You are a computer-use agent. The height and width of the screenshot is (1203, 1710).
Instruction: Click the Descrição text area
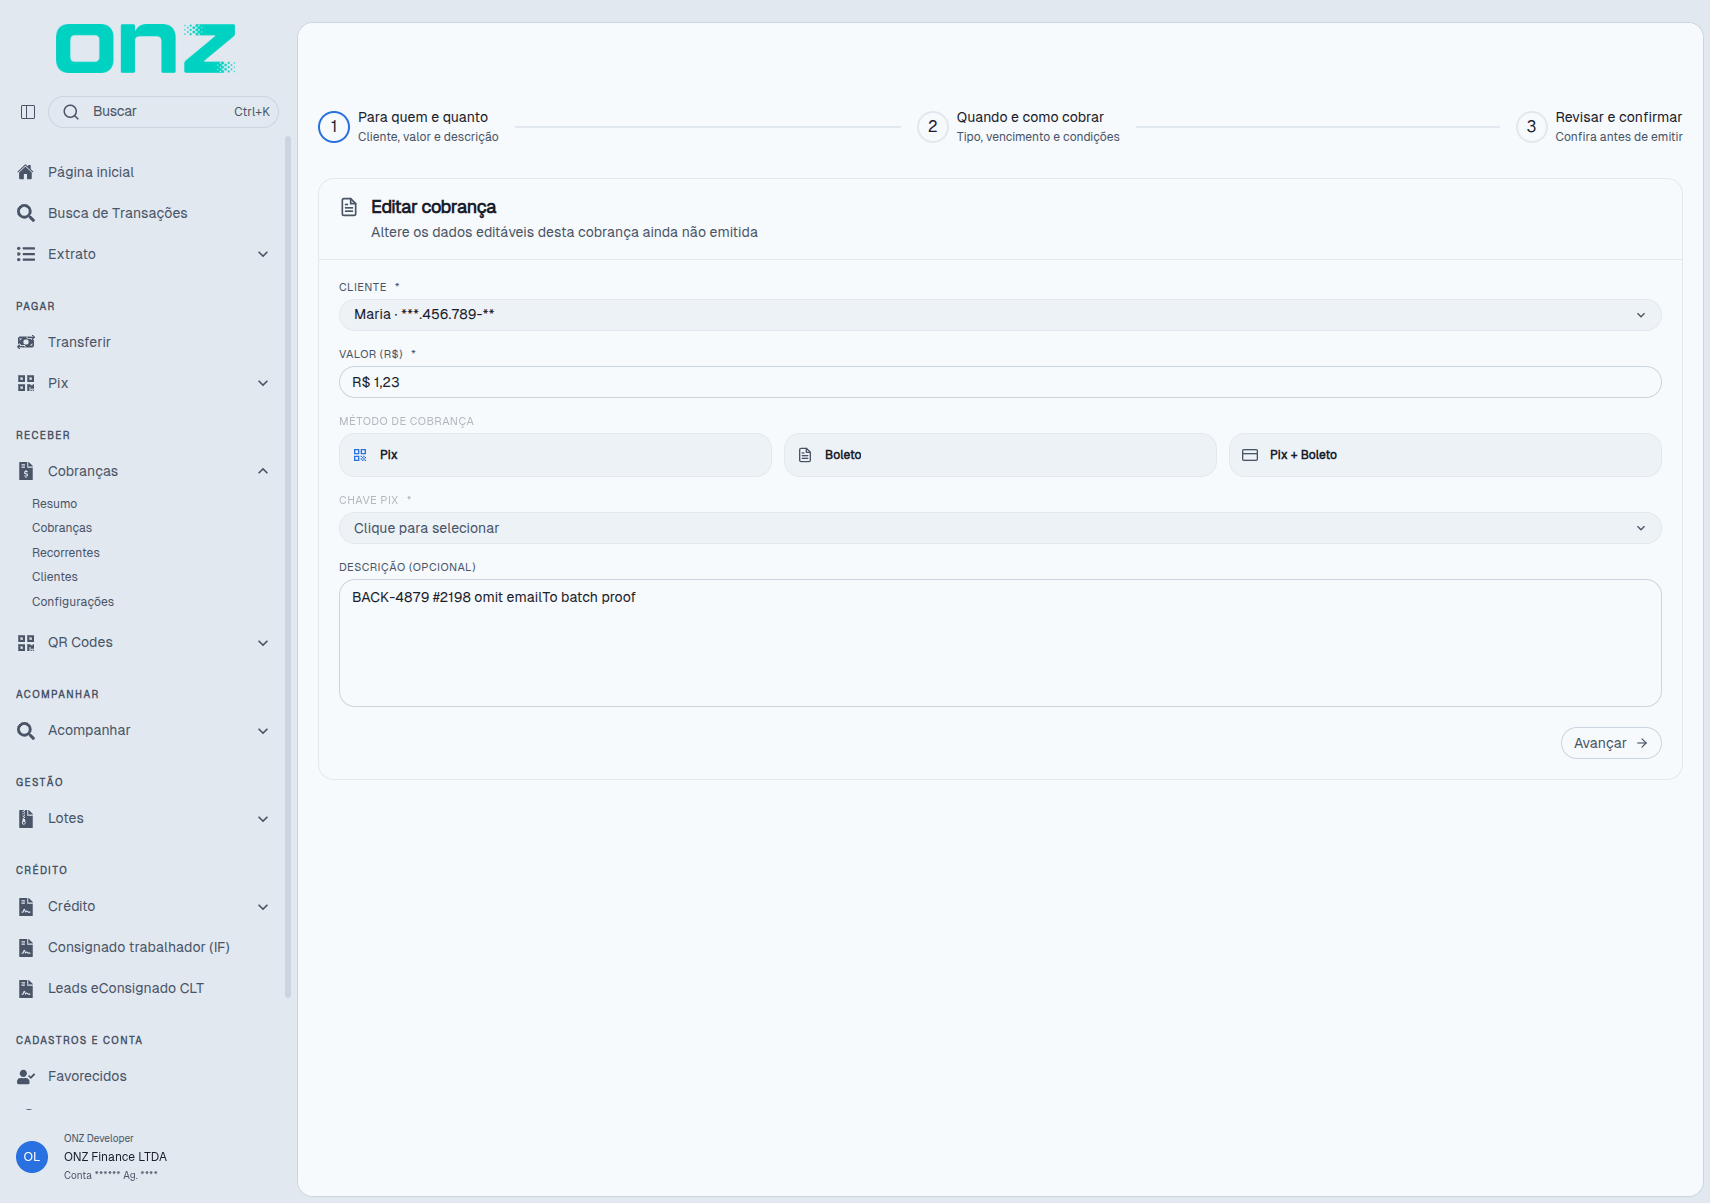point(1000,643)
